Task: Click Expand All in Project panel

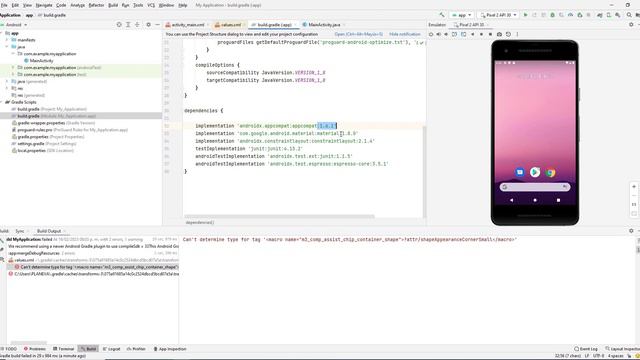Action: click(128, 25)
